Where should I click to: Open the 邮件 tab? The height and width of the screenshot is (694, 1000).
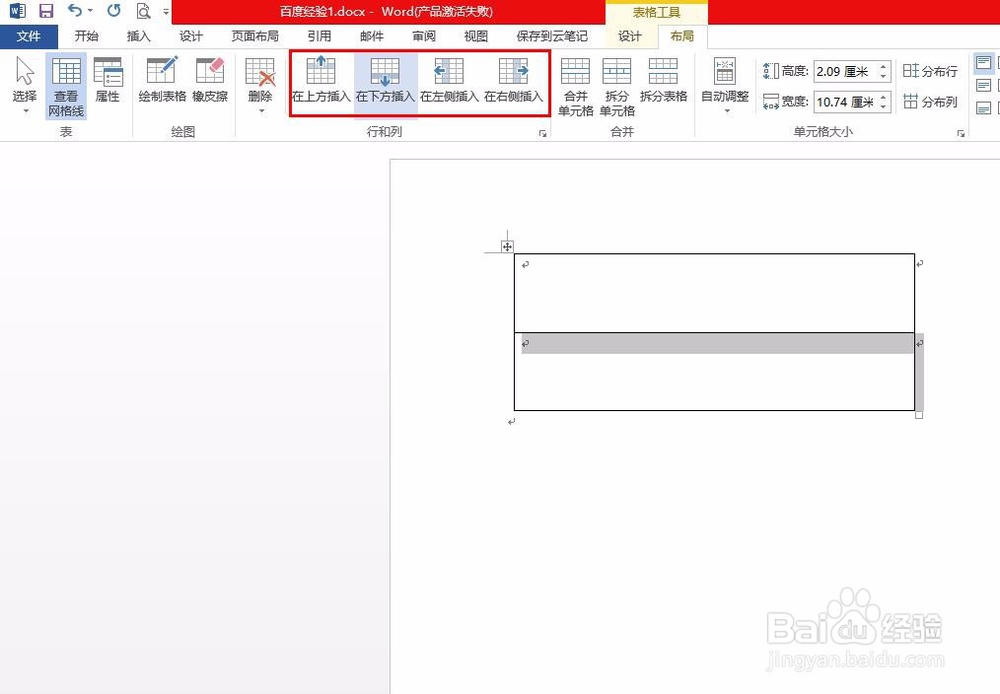371,36
